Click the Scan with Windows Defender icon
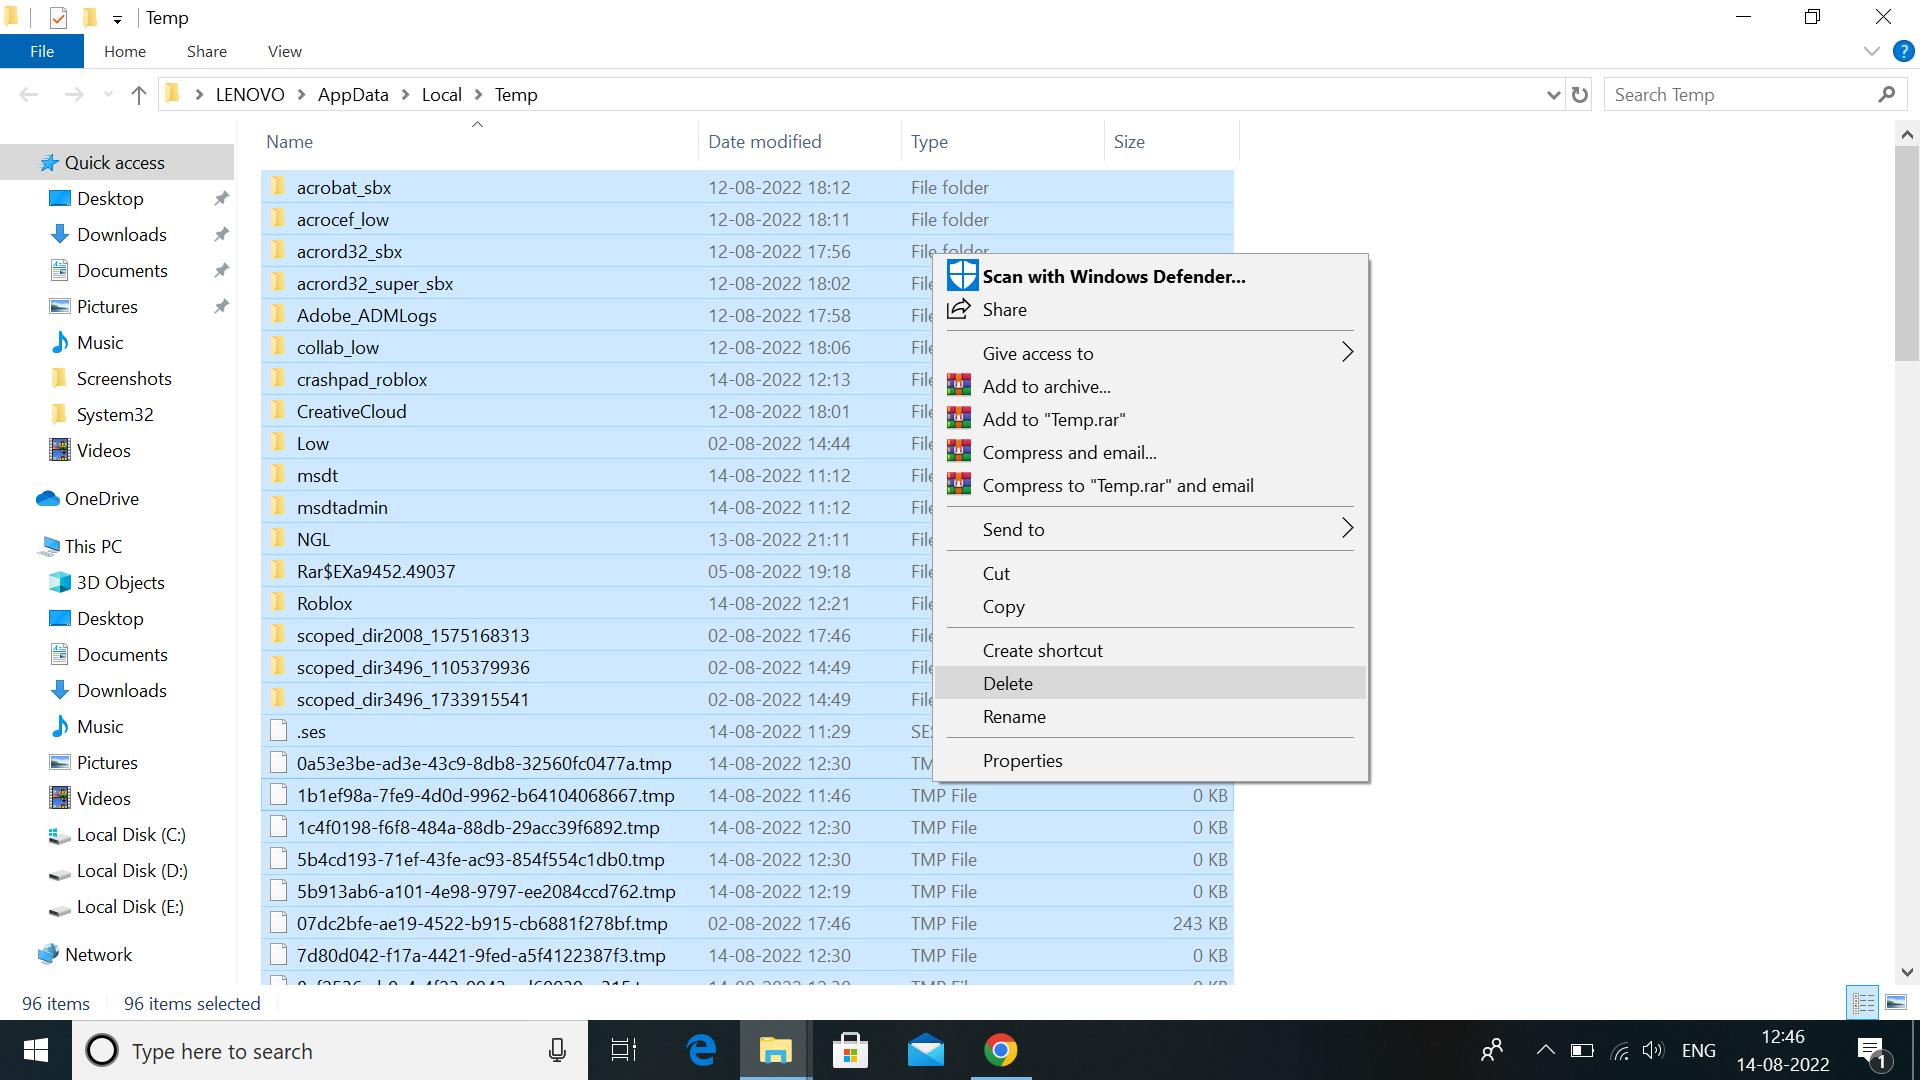Image resolution: width=1920 pixels, height=1080 pixels. 962,276
